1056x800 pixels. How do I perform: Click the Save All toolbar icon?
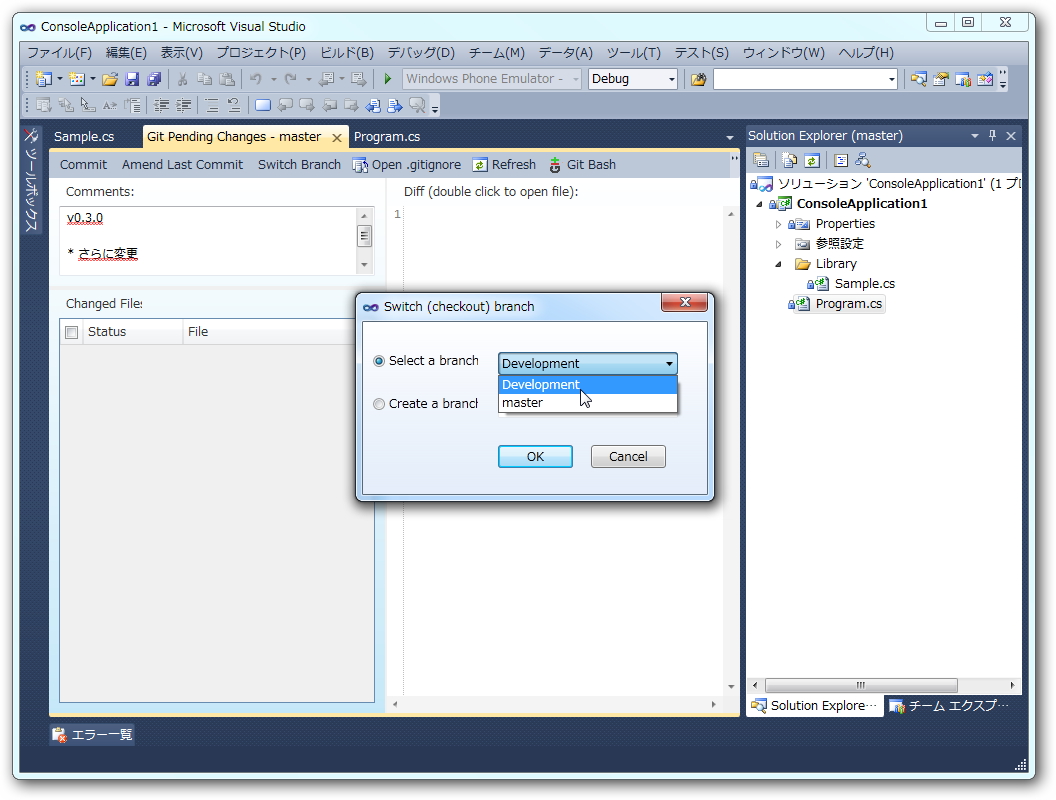coord(154,79)
